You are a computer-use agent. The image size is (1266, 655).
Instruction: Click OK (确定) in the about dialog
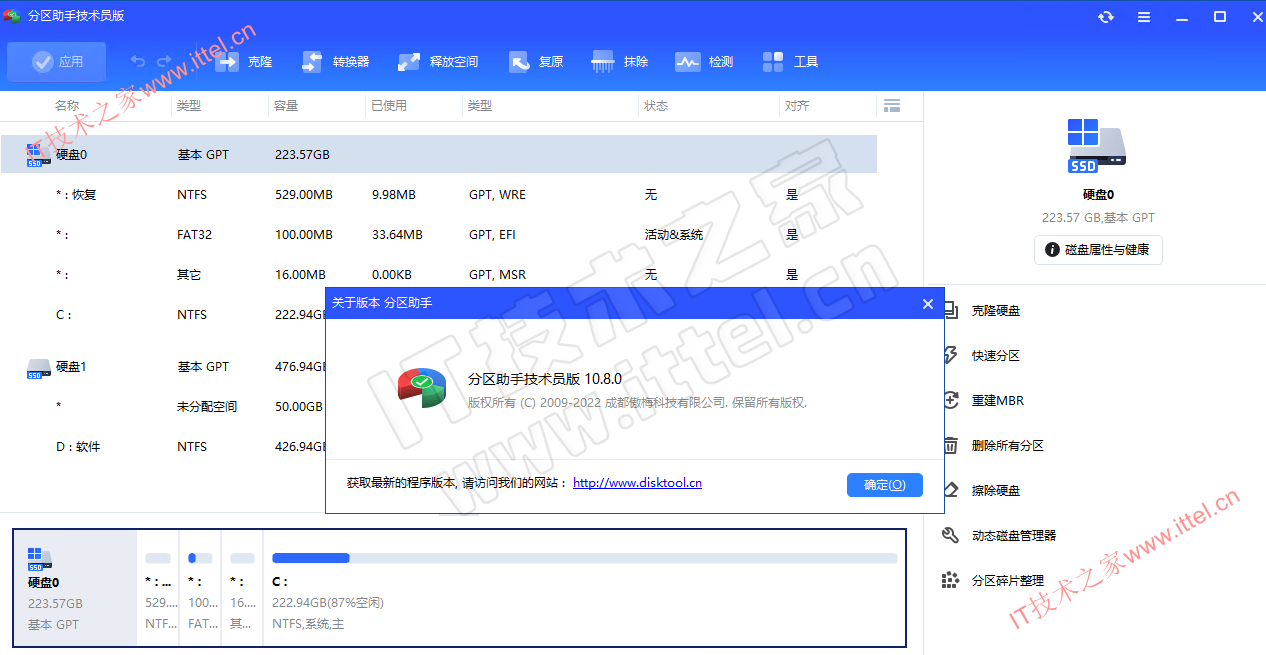click(884, 485)
